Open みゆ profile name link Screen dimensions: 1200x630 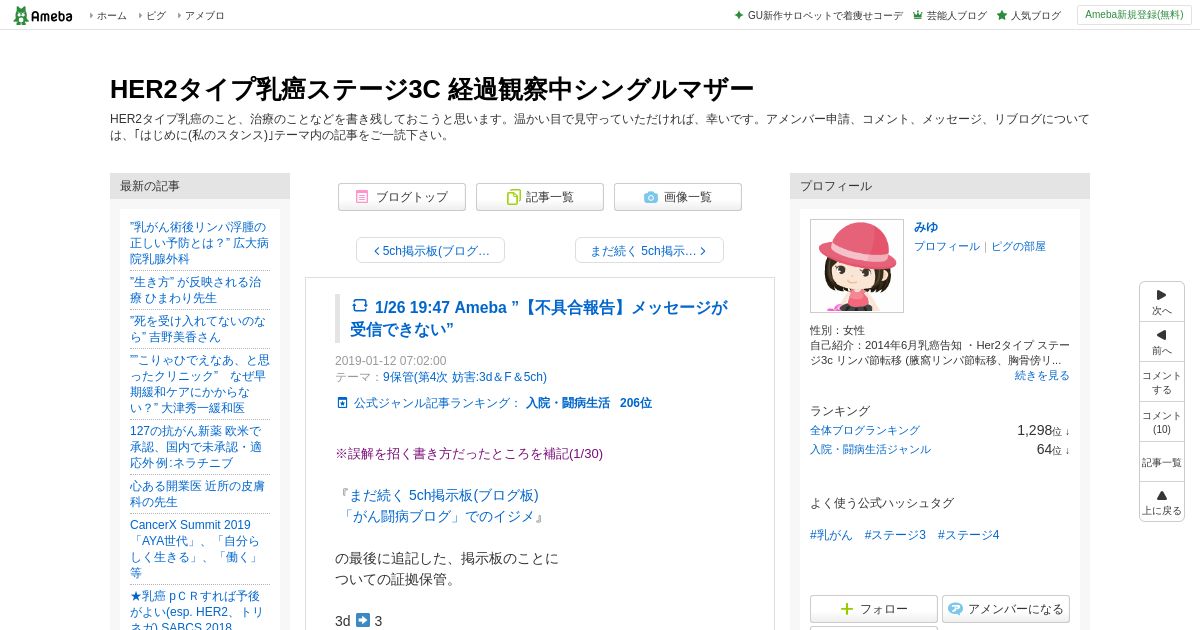[926, 227]
